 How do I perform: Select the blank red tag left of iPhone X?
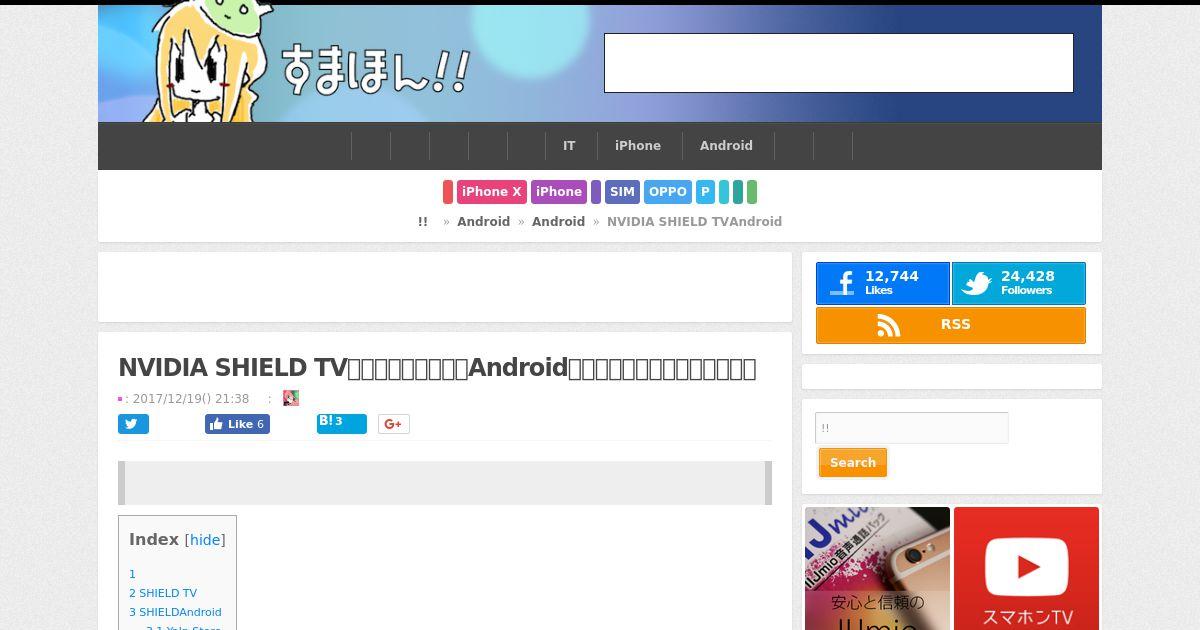[448, 192]
